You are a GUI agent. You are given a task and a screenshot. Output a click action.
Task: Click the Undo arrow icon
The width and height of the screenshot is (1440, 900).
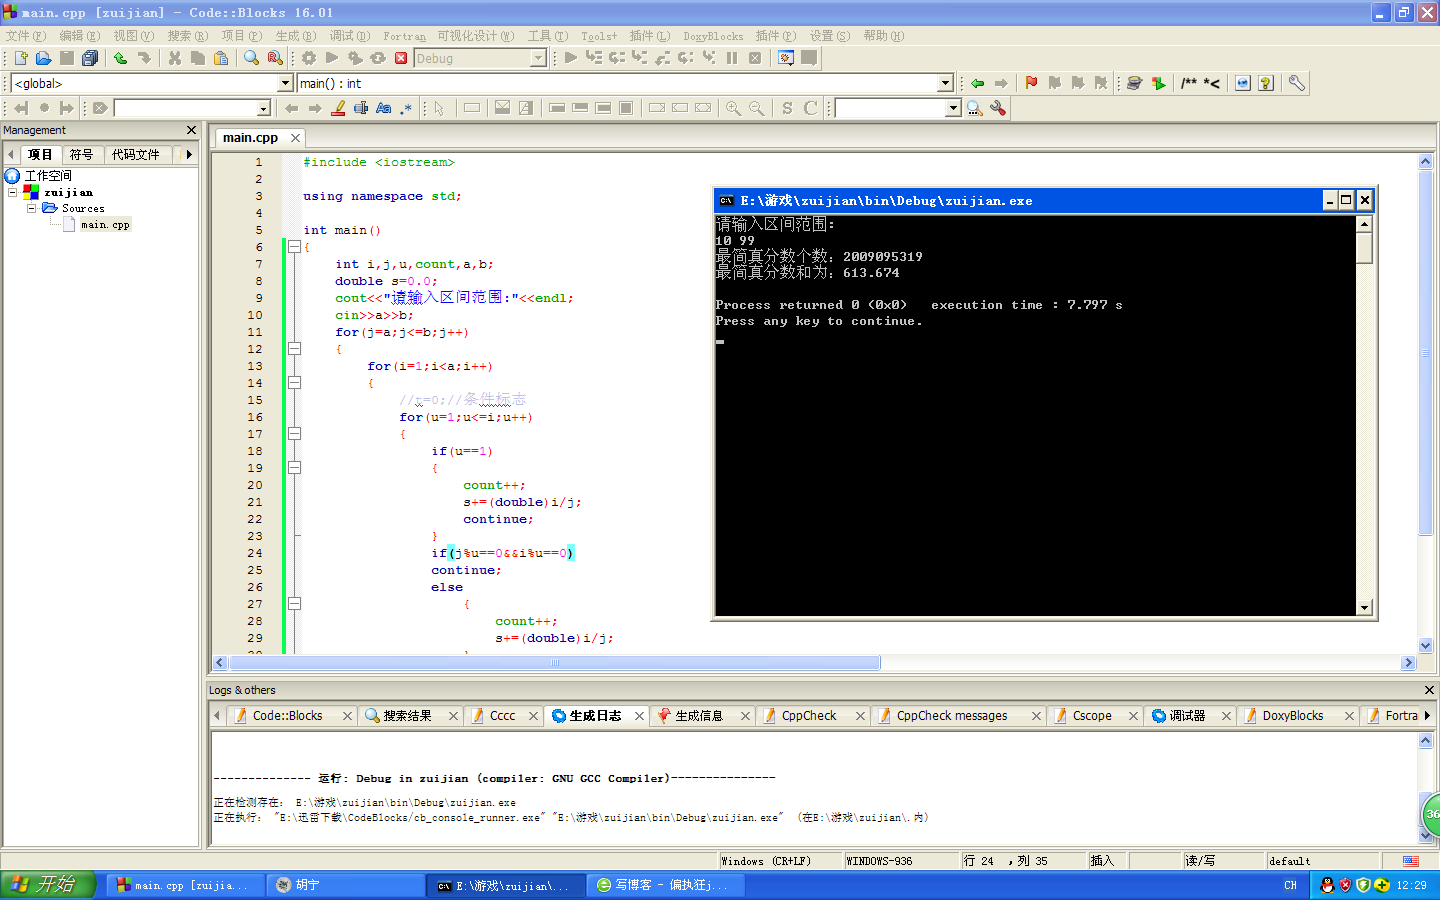[x=120, y=58]
